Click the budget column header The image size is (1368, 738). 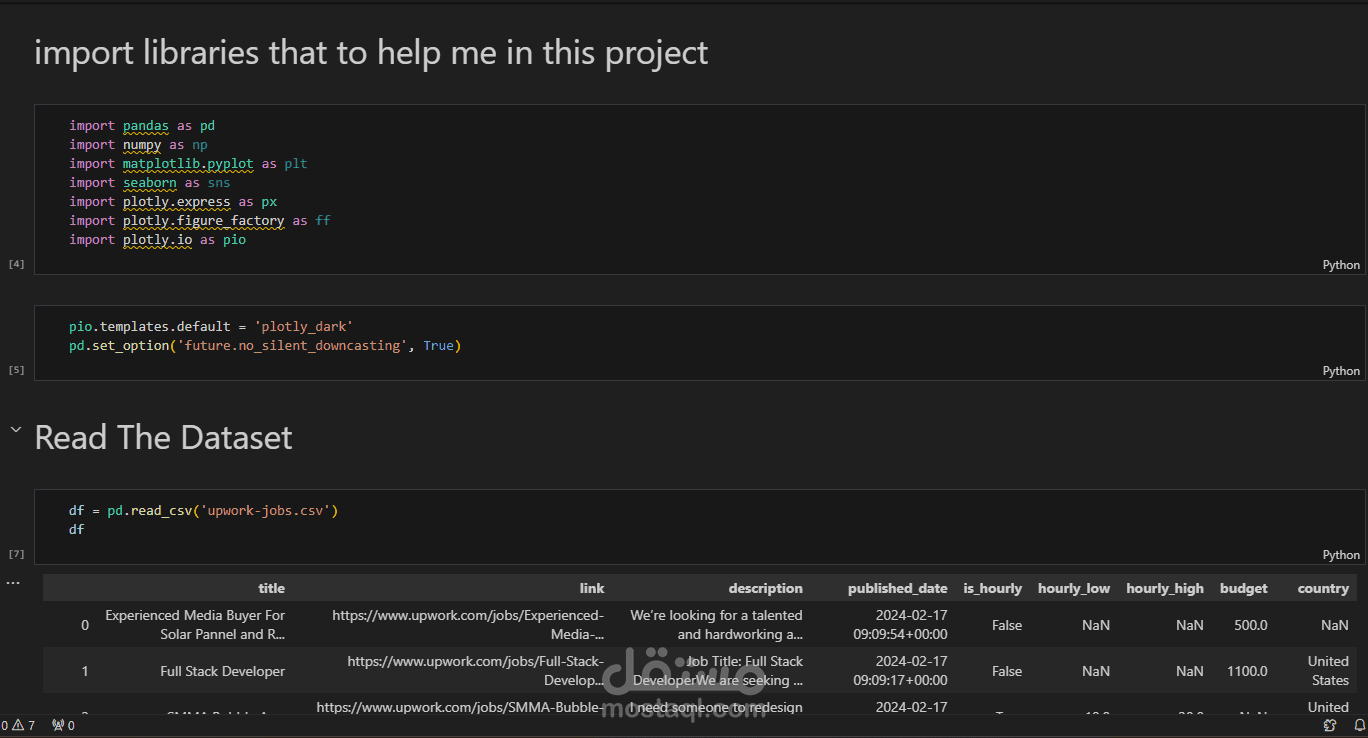[1243, 589]
